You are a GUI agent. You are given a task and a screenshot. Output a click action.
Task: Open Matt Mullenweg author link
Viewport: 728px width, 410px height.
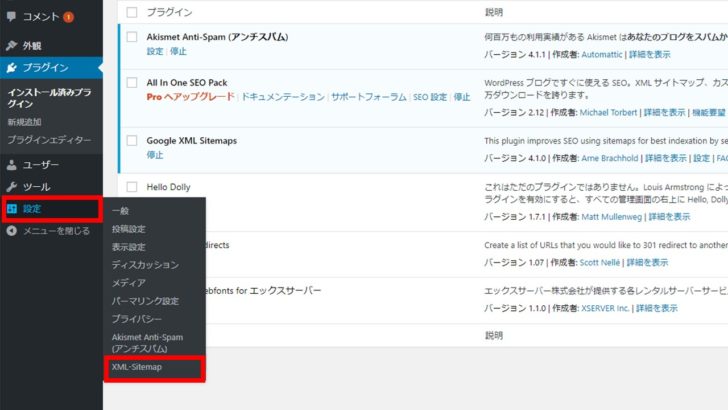click(611, 217)
